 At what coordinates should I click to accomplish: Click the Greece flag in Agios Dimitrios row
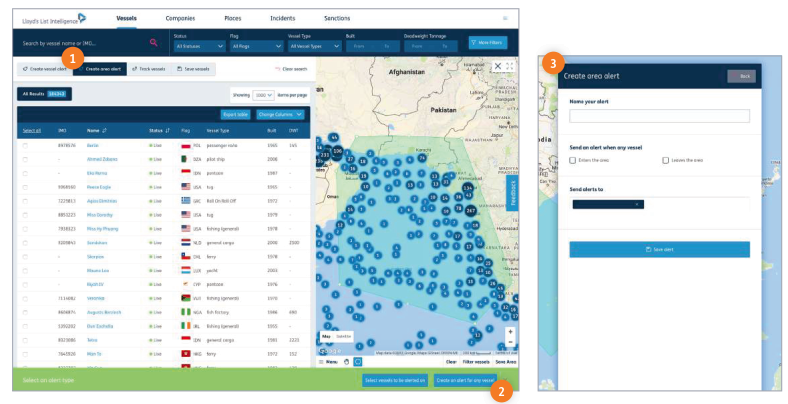tap(186, 201)
